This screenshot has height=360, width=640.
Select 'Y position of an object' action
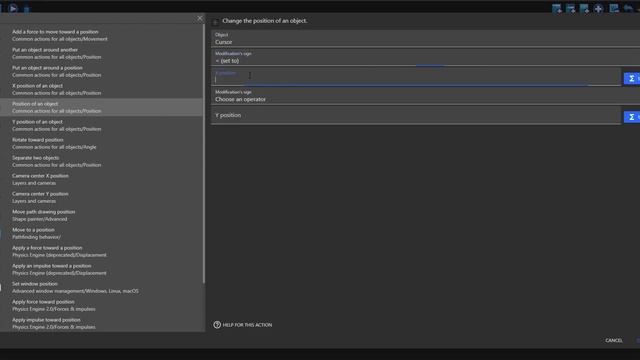101,125
